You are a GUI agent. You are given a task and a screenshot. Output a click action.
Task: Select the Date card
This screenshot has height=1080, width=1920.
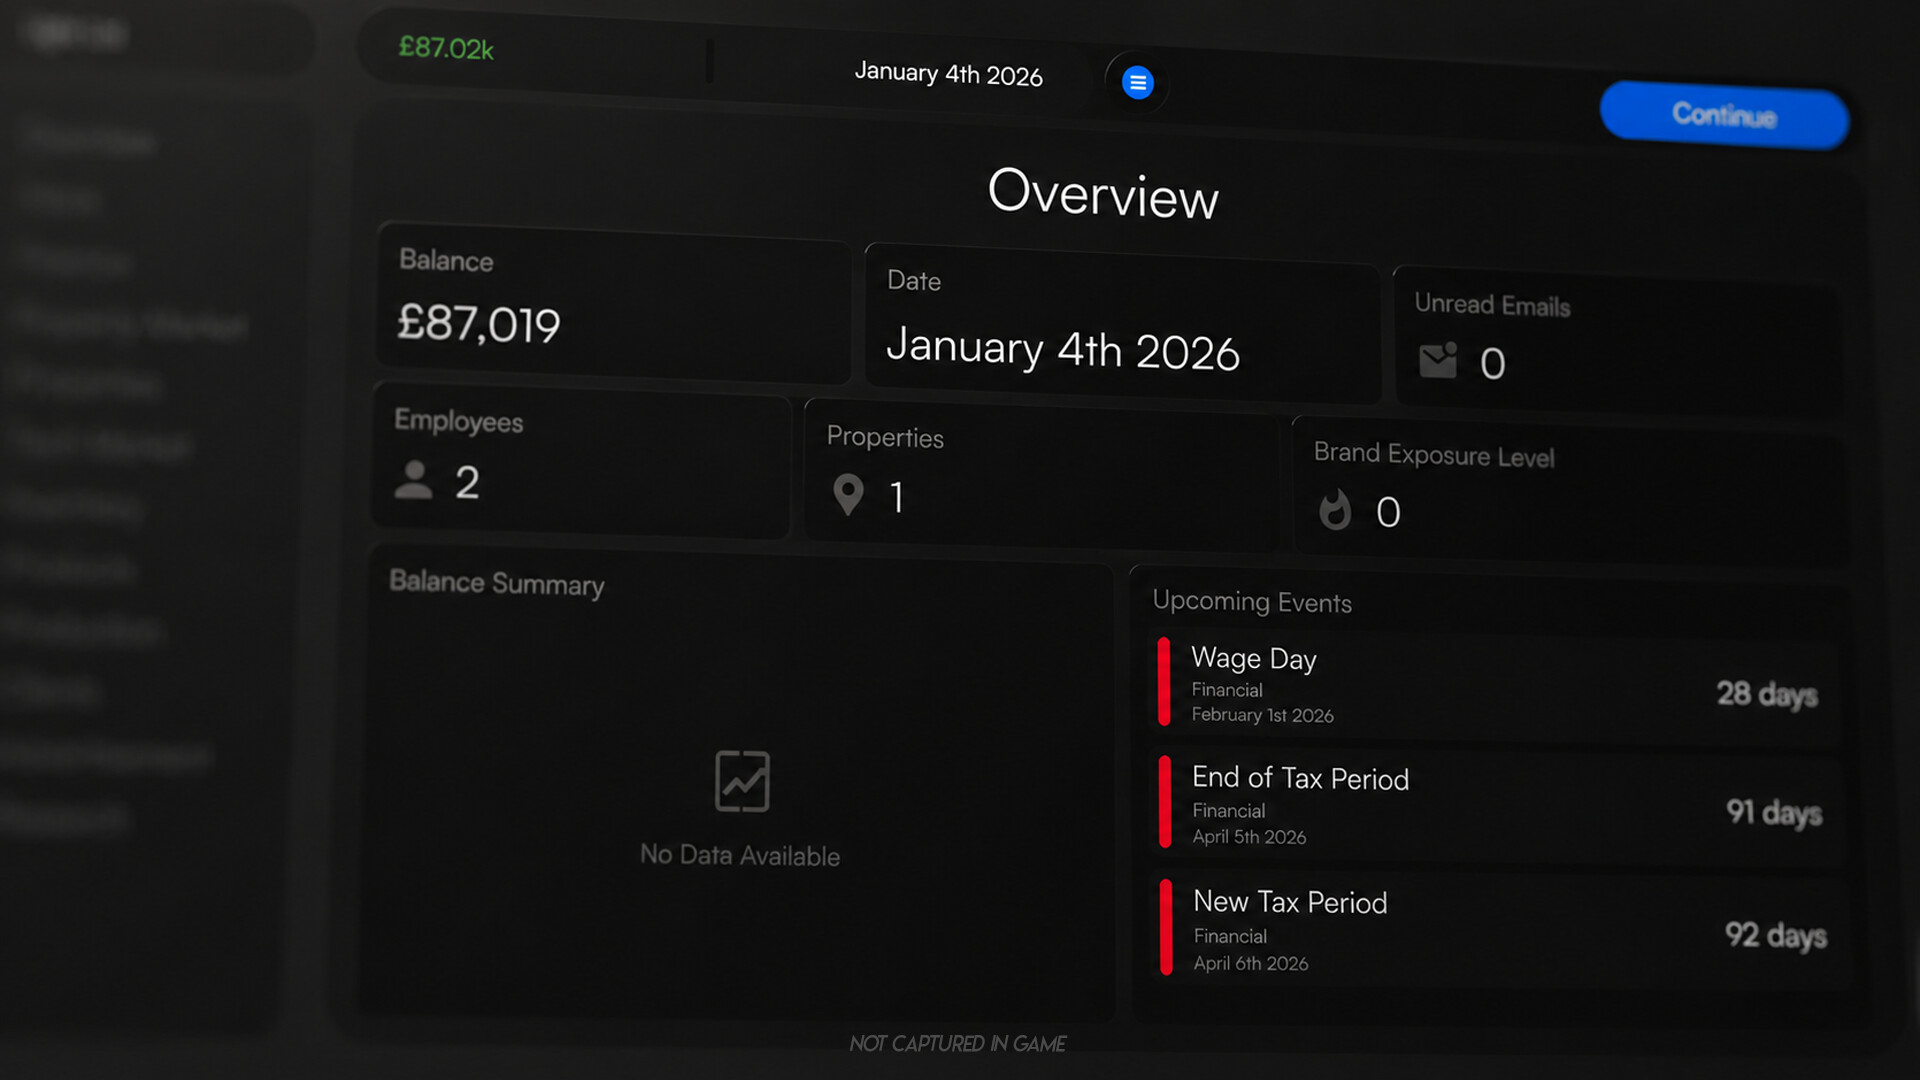tap(1122, 324)
